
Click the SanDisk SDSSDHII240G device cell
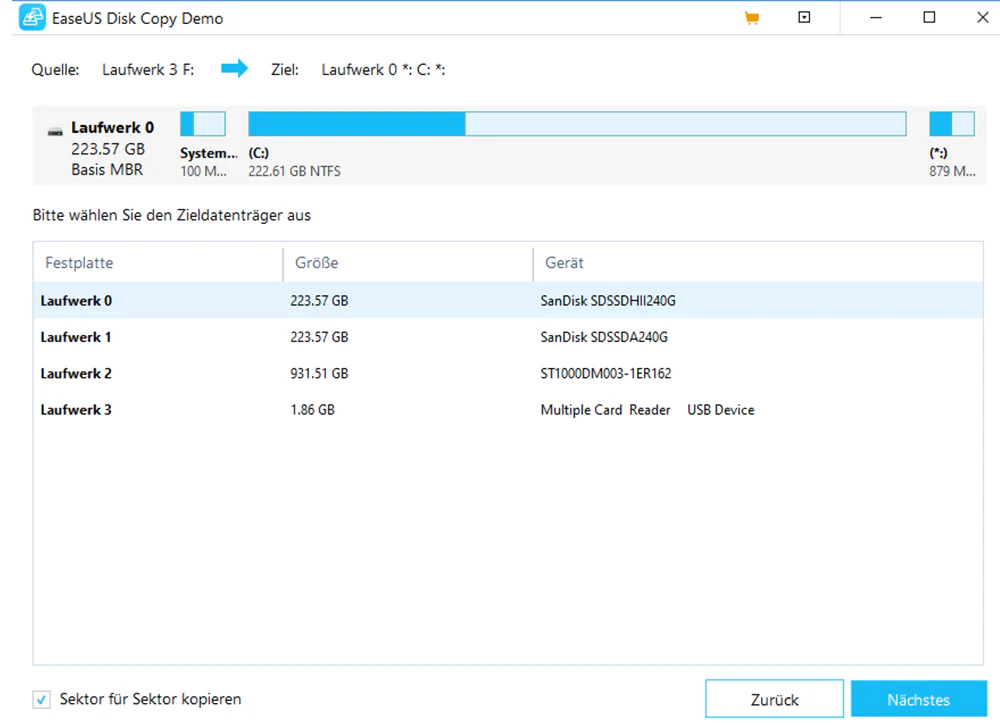pyautogui.click(x=608, y=300)
